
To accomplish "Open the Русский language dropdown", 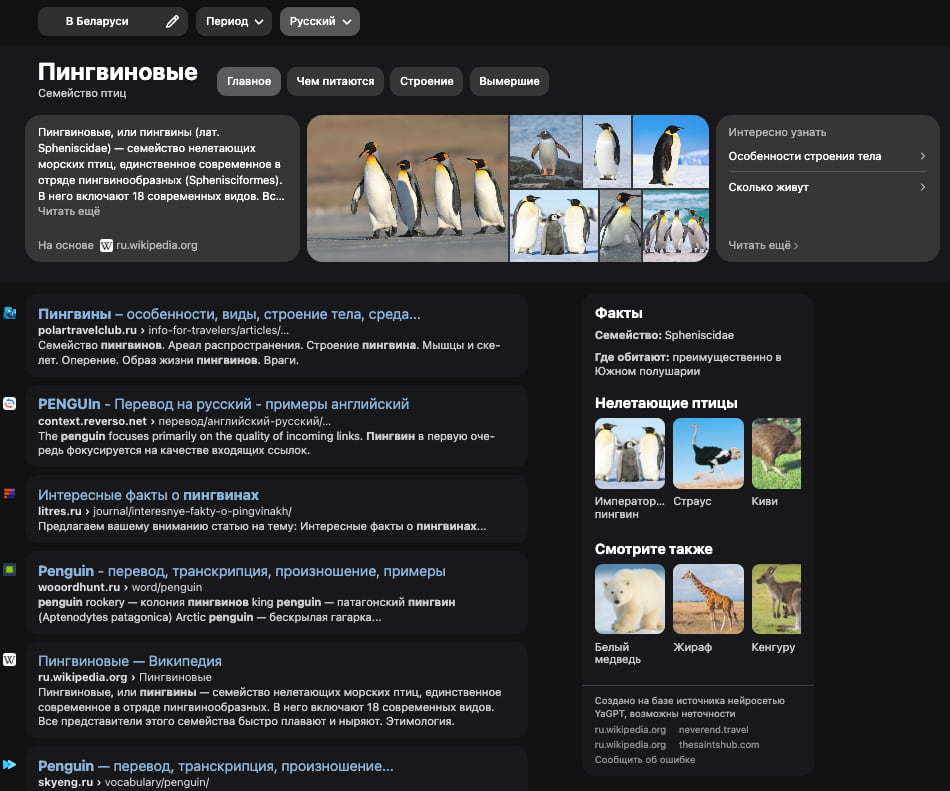I will pos(319,21).
